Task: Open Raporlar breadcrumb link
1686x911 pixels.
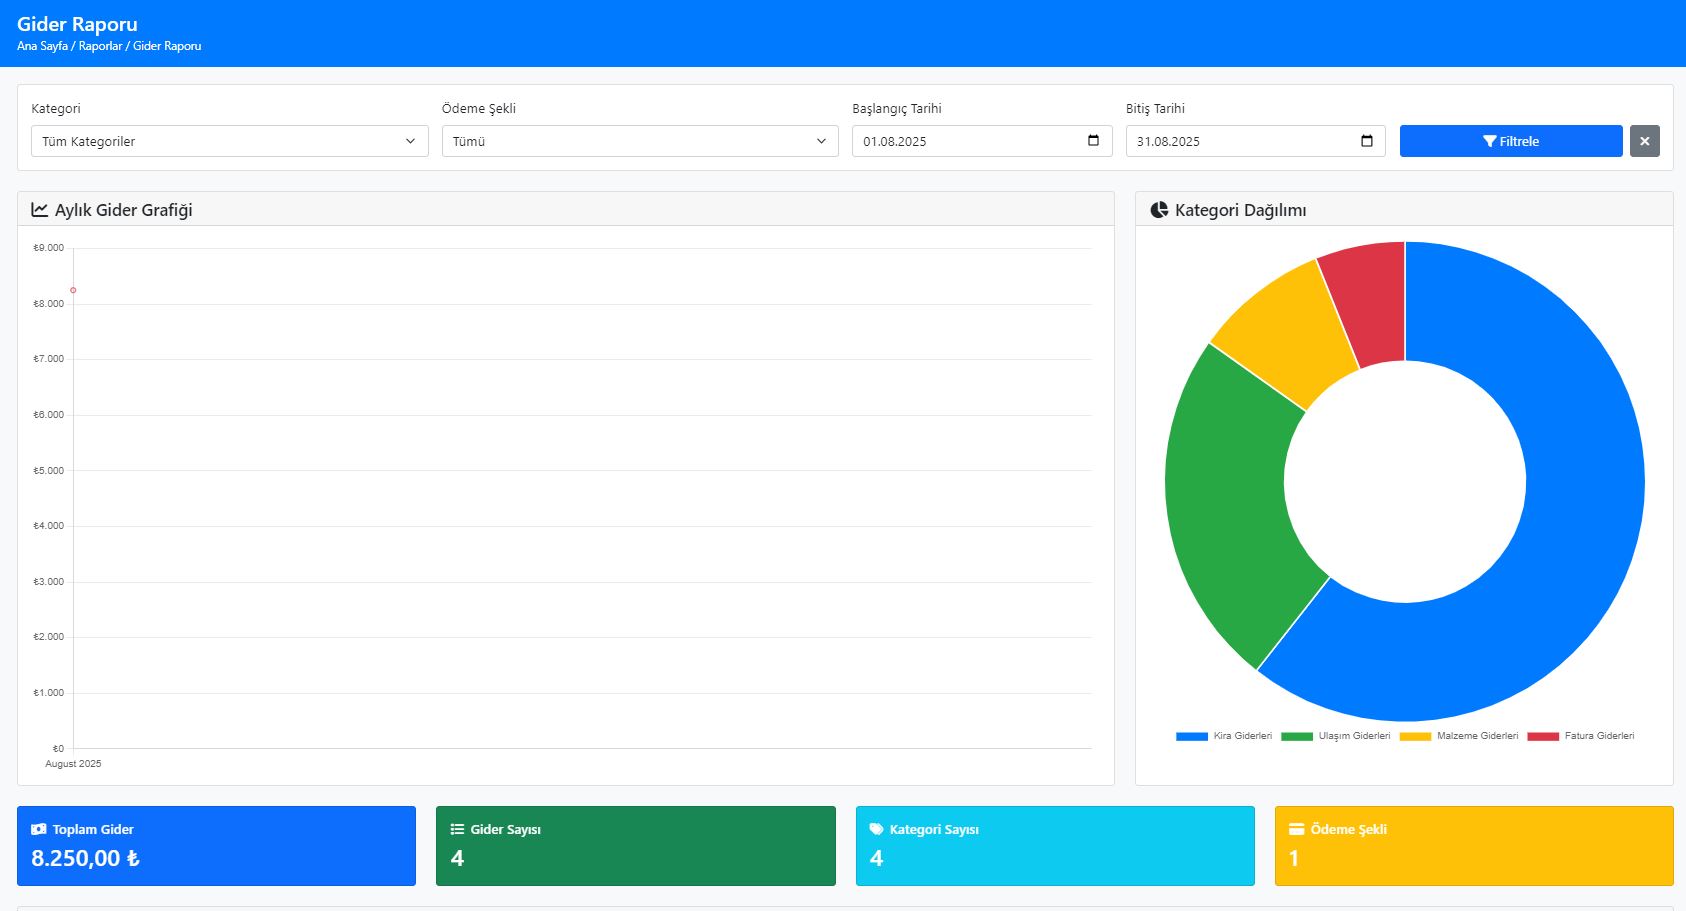Action: click(x=100, y=46)
